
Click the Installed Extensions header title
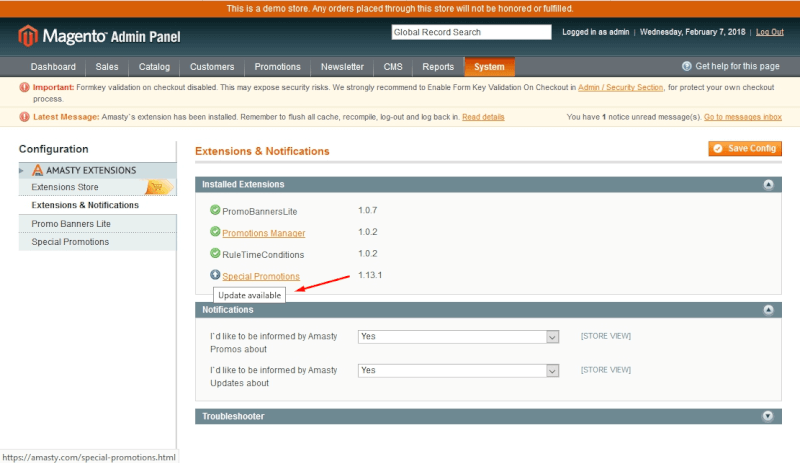click(x=243, y=184)
